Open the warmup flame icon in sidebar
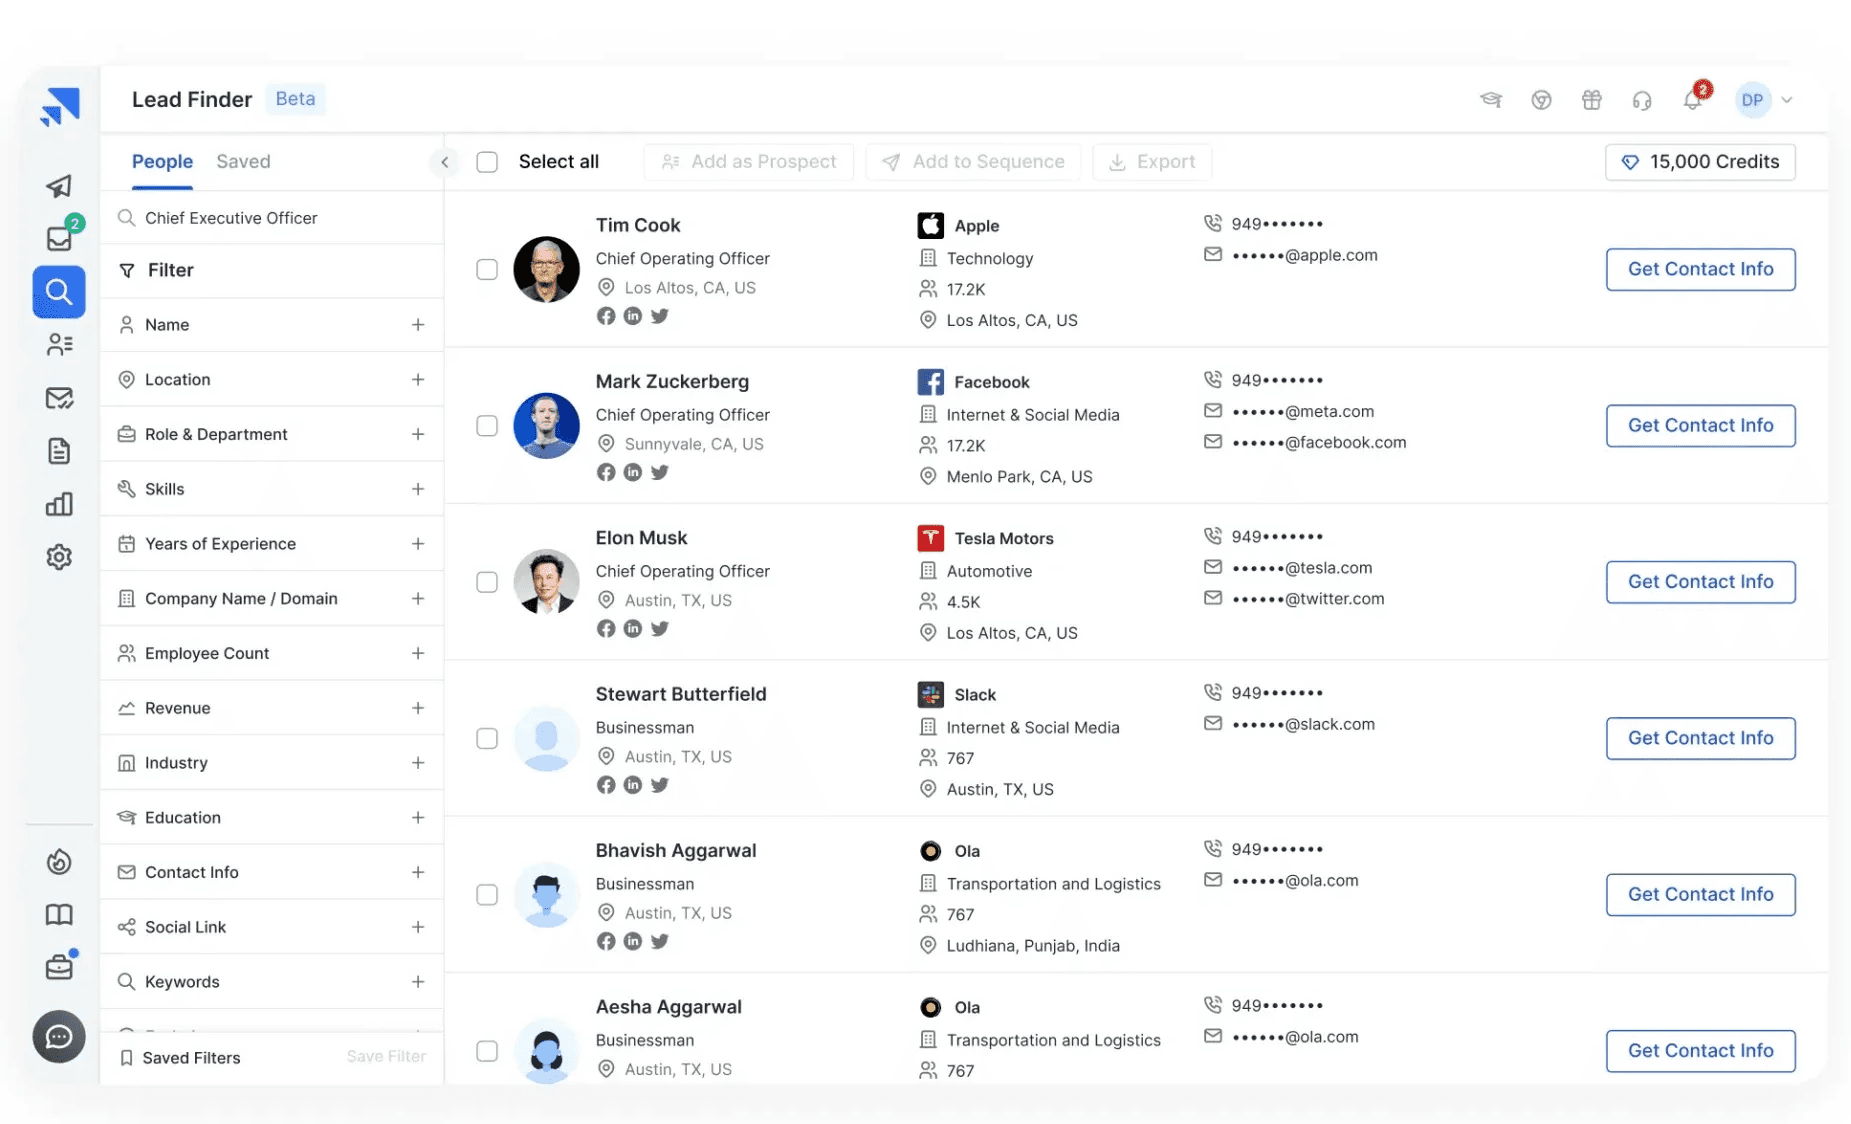Screen dimensions: 1851x1124 [x=59, y=861]
